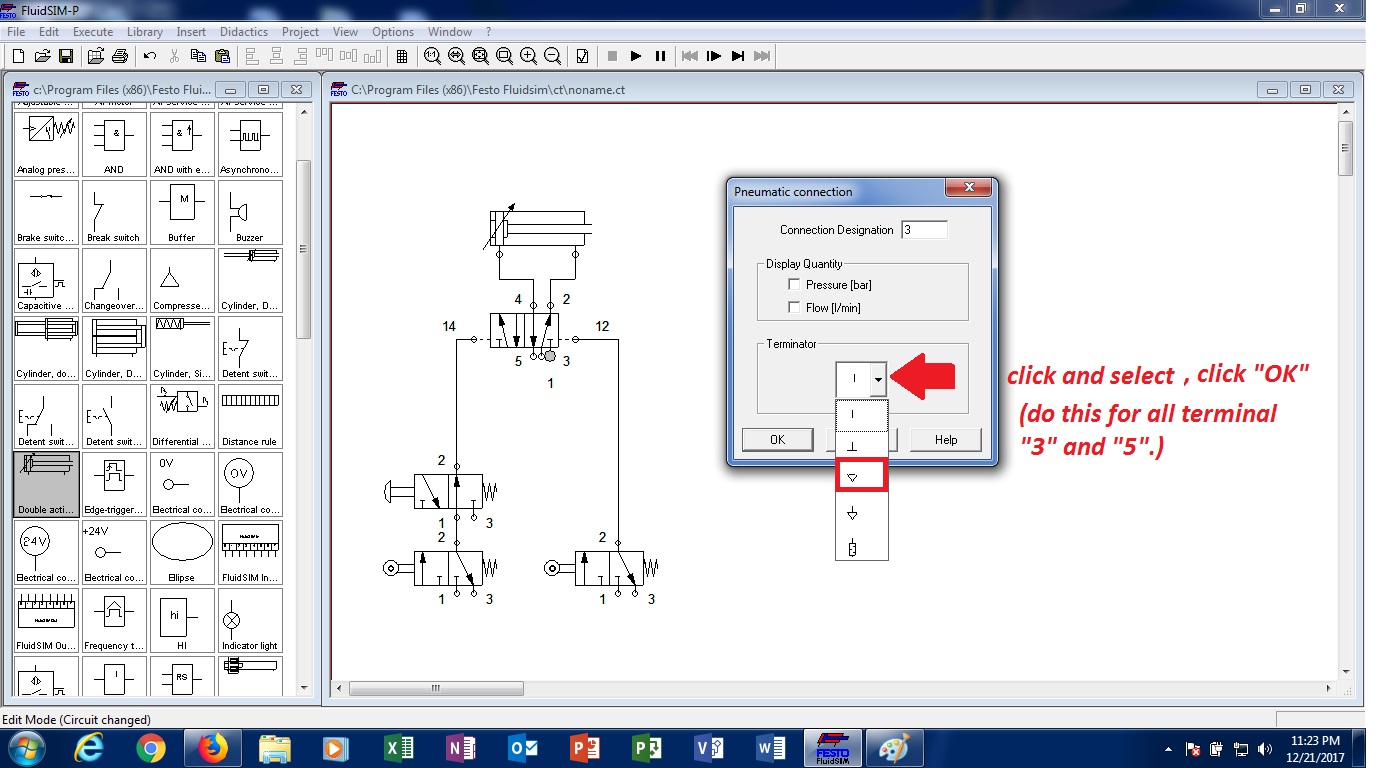The image size is (1384, 768).
Task: Open the Didactics menu
Action: tap(244, 32)
